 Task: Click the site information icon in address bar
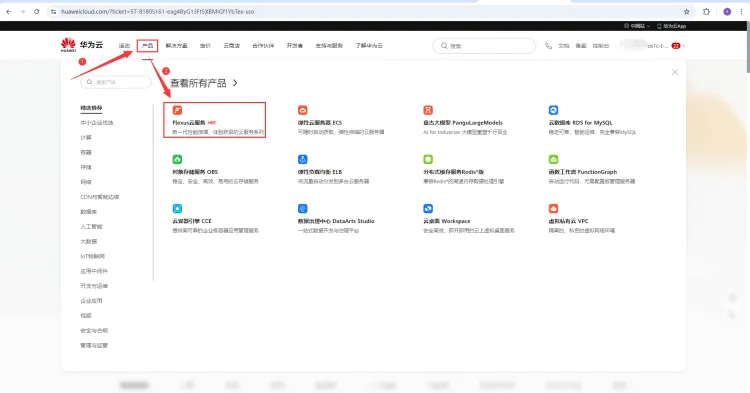(x=53, y=11)
